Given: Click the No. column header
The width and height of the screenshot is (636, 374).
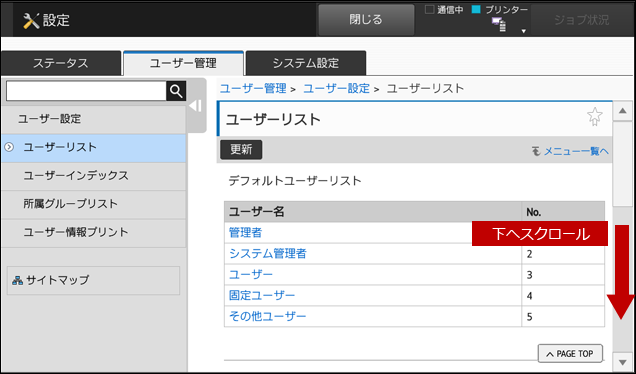Looking at the screenshot, I should pyautogui.click(x=563, y=212).
